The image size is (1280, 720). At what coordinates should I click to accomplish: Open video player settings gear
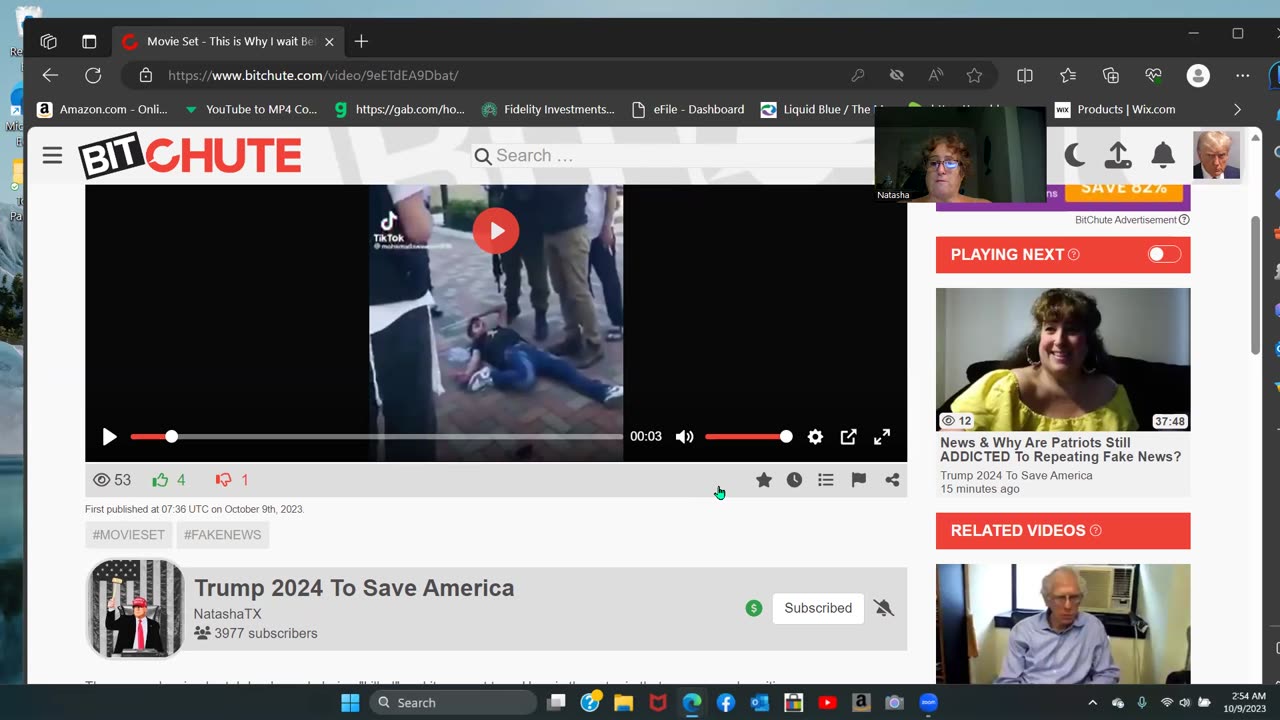(x=815, y=437)
